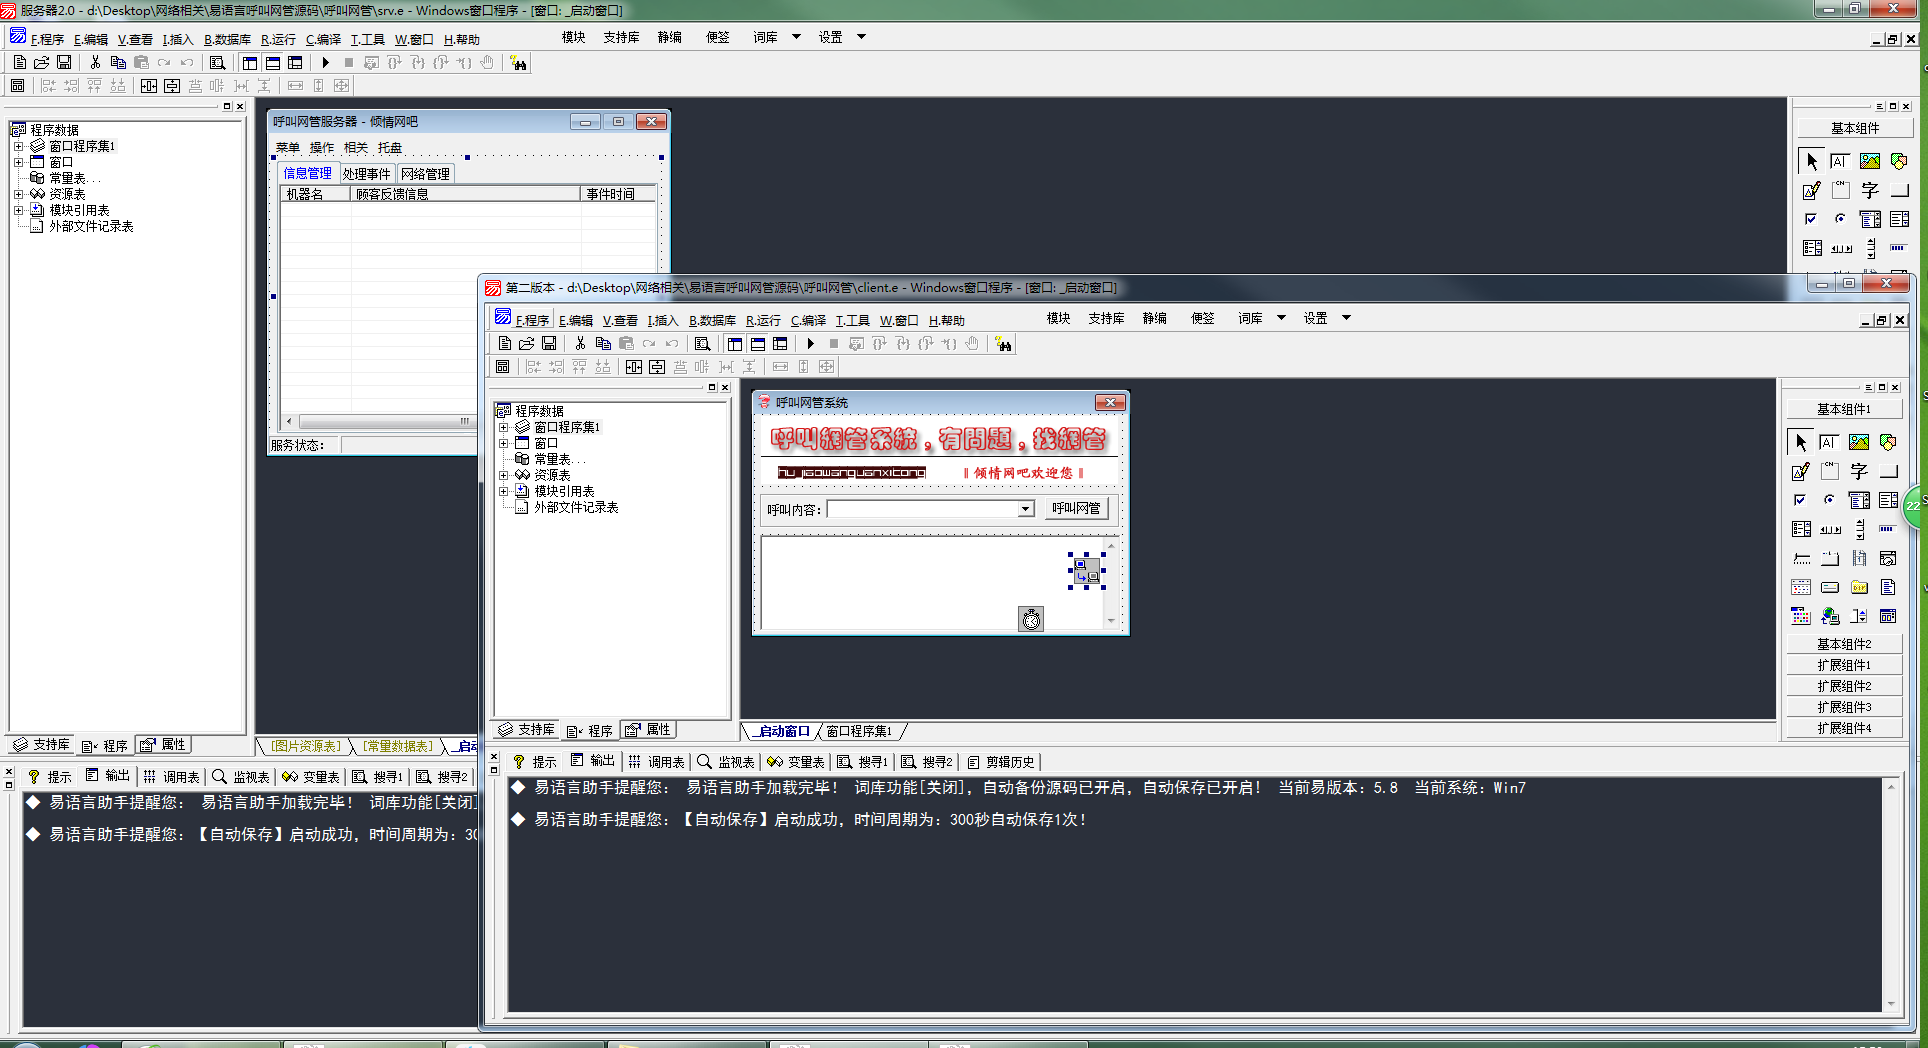The height and width of the screenshot is (1048, 1928).
Task: Click Open file icon in srv.e toolbar
Action: pyautogui.click(x=42, y=63)
